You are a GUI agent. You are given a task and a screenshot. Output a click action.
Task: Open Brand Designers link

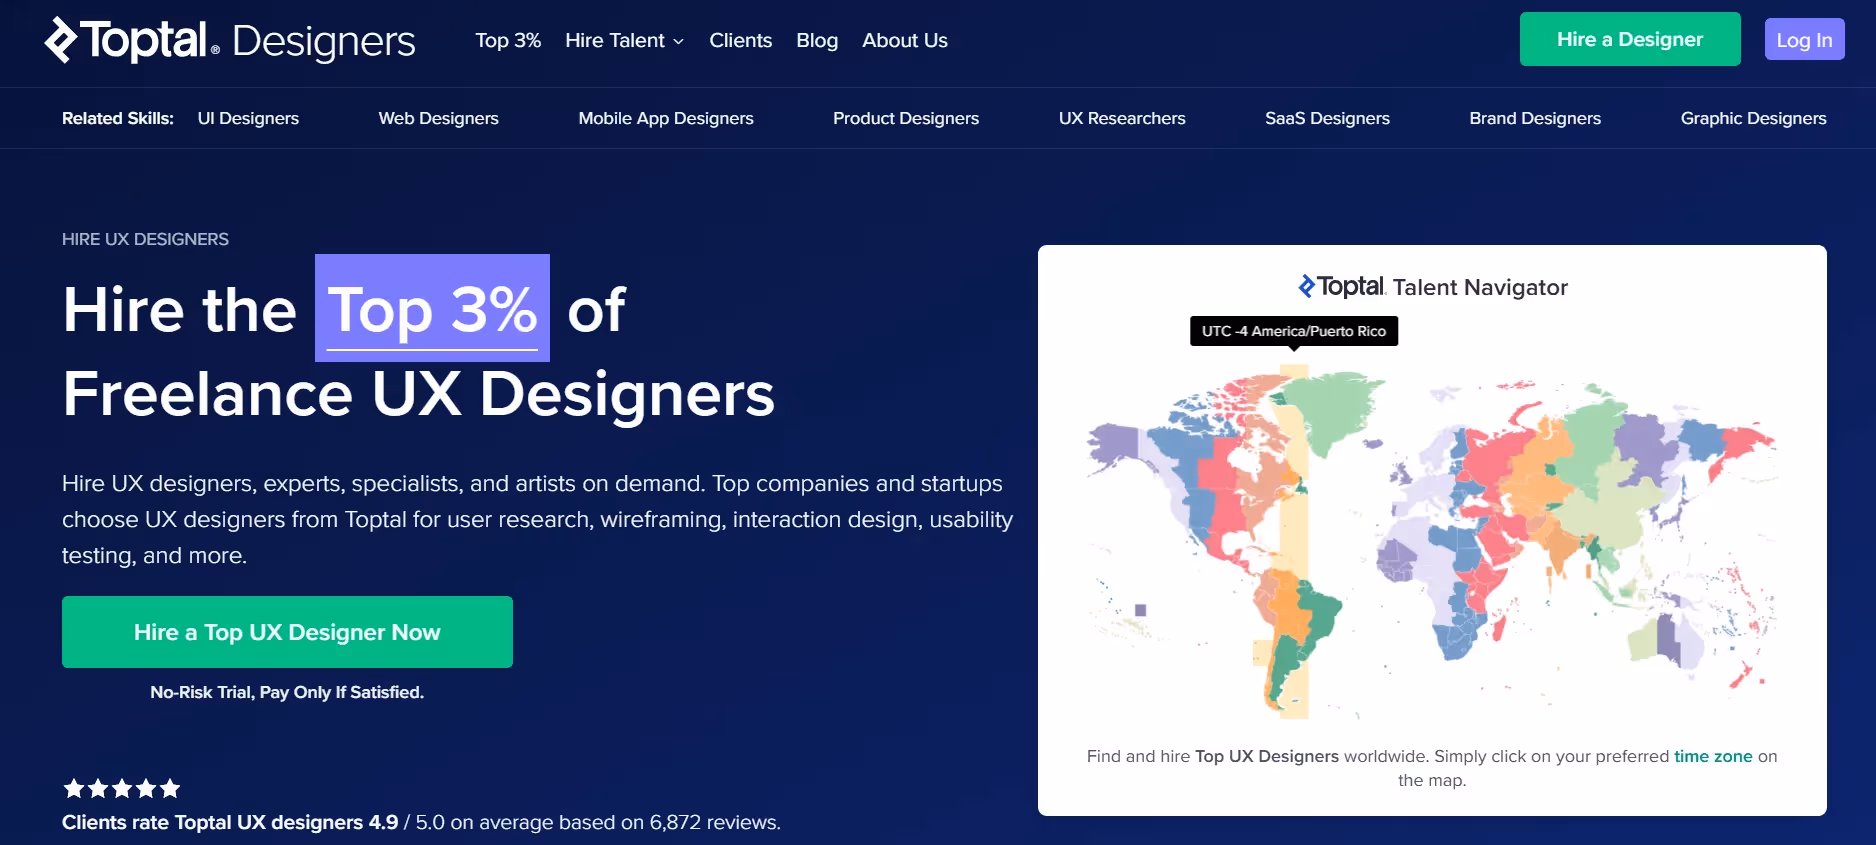click(1535, 118)
